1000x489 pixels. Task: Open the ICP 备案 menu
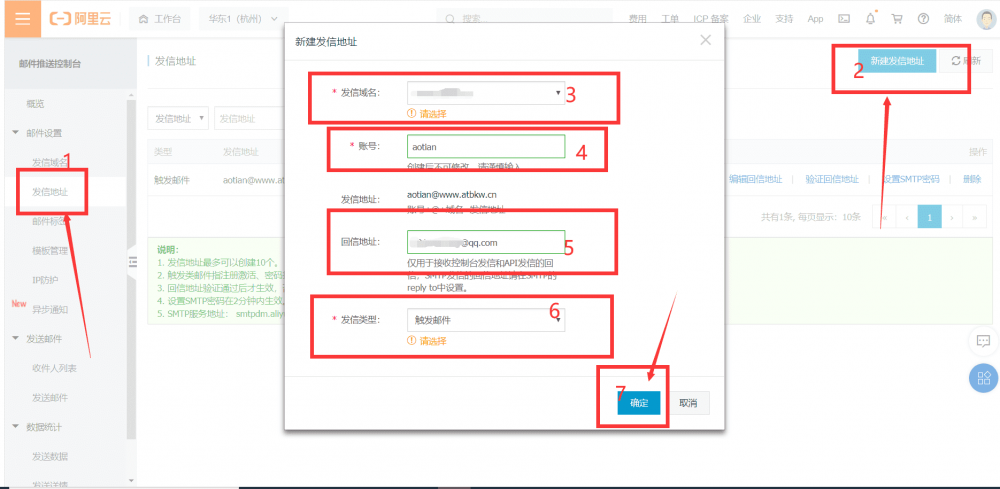[711, 19]
